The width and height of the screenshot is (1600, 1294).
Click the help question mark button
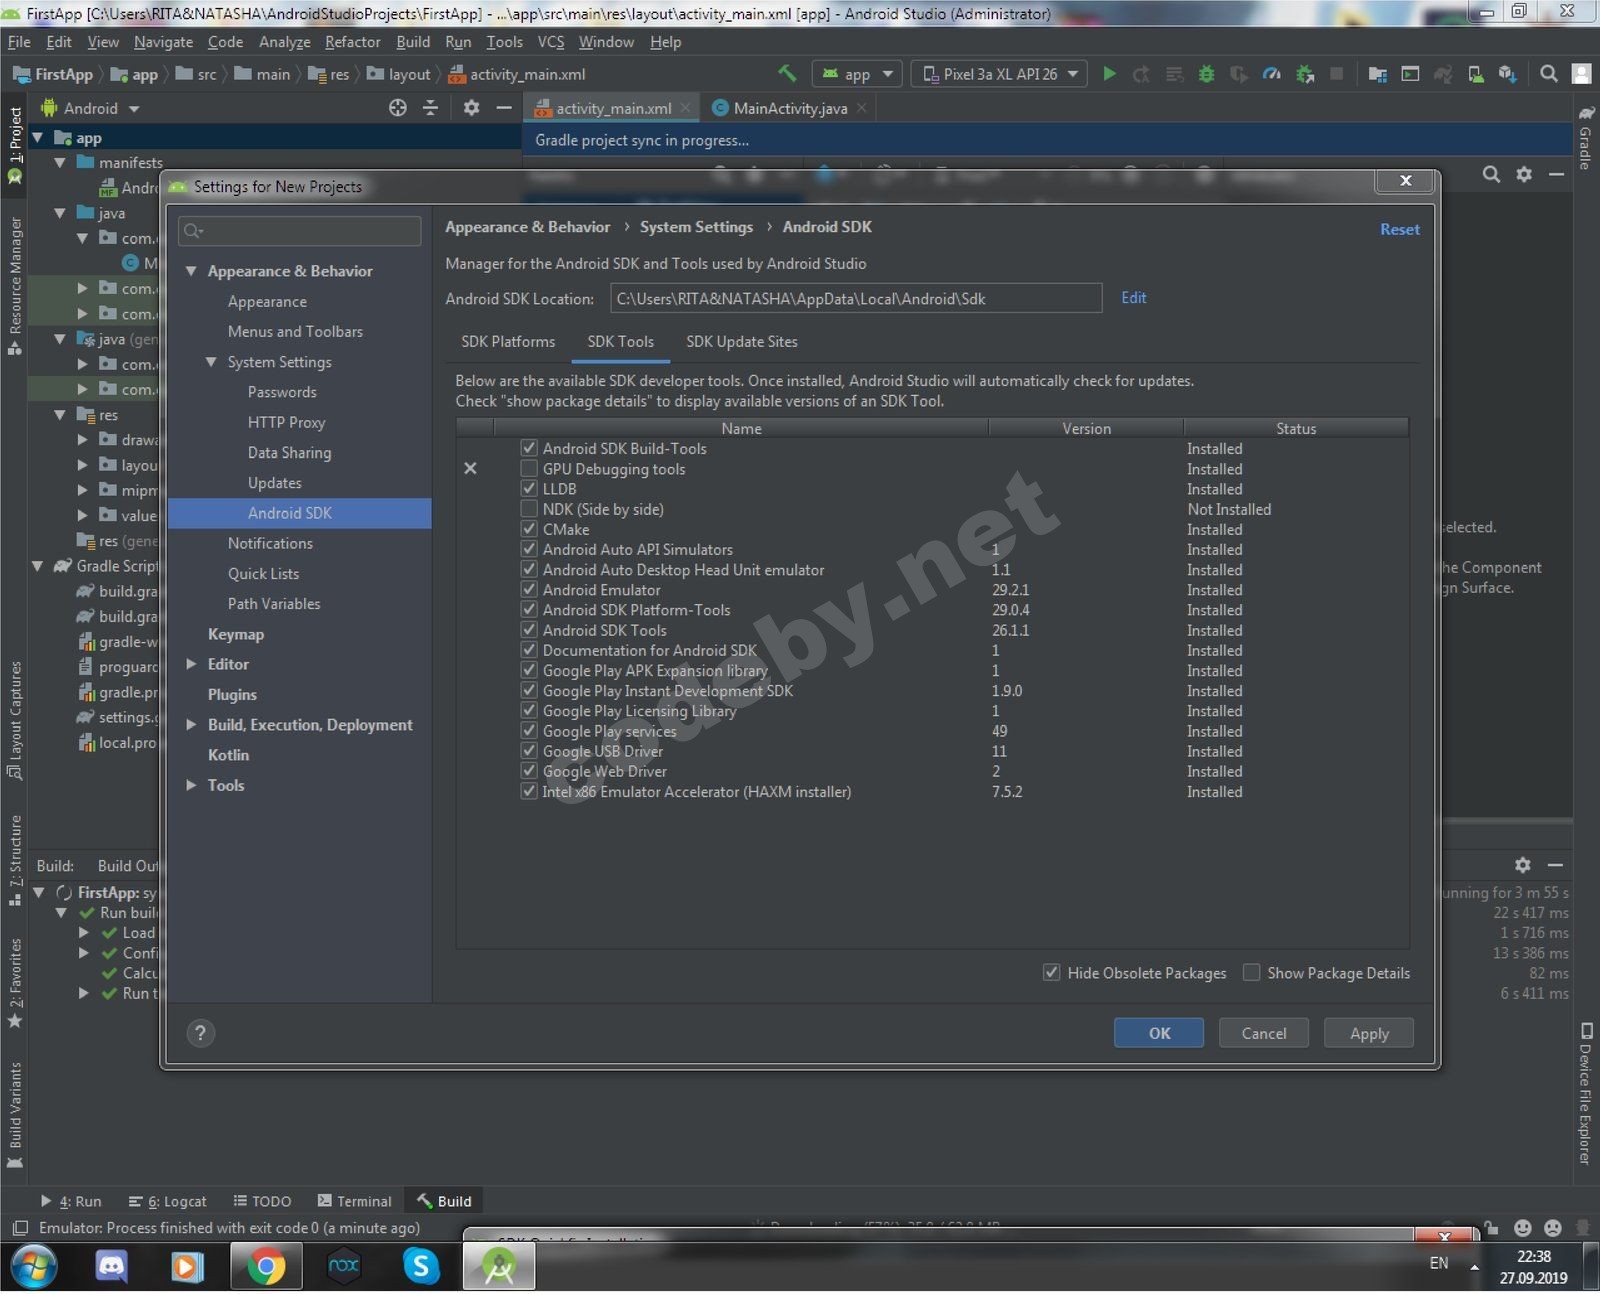(201, 1033)
